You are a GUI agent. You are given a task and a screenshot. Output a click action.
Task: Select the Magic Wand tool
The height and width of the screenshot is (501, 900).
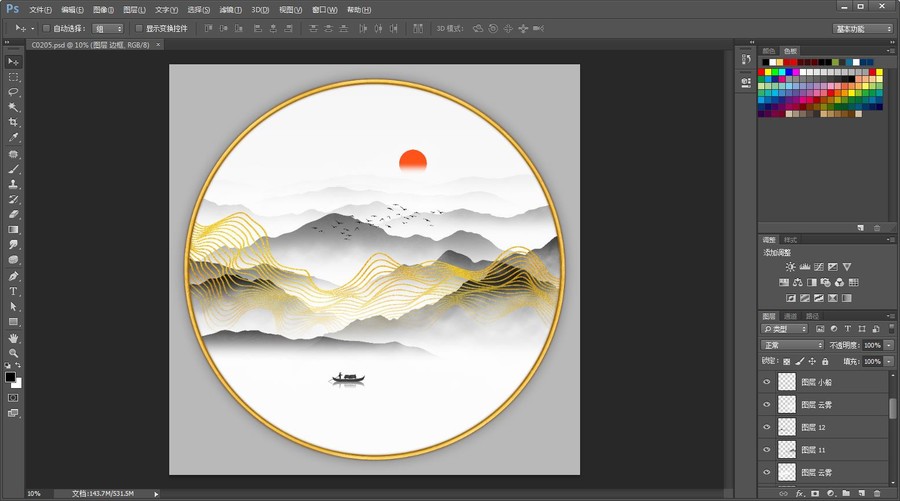pyautogui.click(x=13, y=107)
